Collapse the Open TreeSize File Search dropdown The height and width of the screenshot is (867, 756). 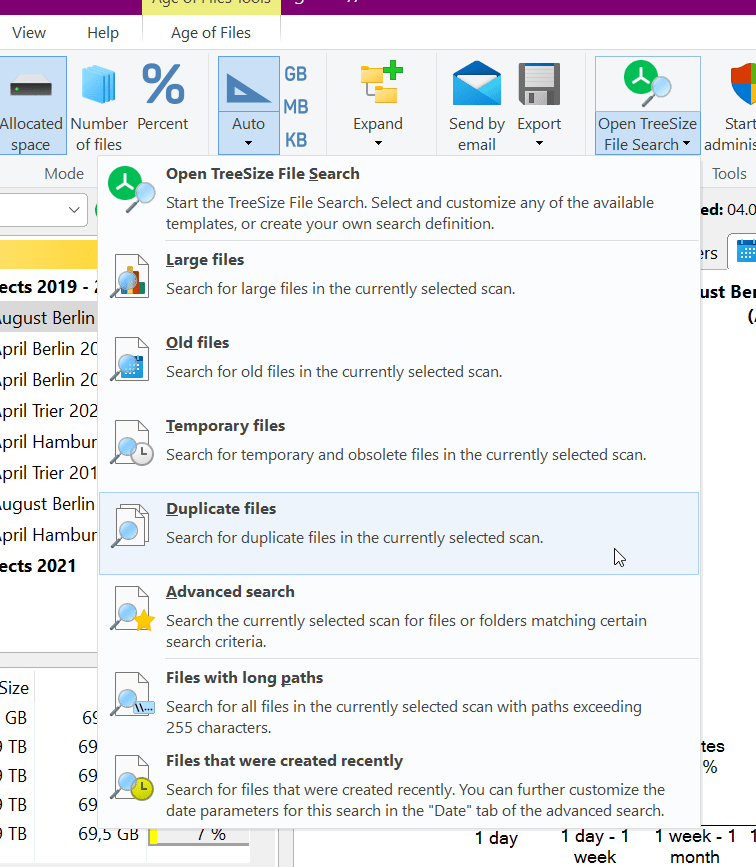pos(687,144)
